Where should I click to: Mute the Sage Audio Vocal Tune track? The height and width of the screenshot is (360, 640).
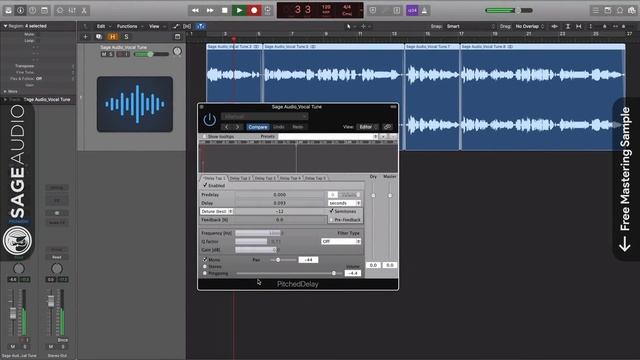104,54
